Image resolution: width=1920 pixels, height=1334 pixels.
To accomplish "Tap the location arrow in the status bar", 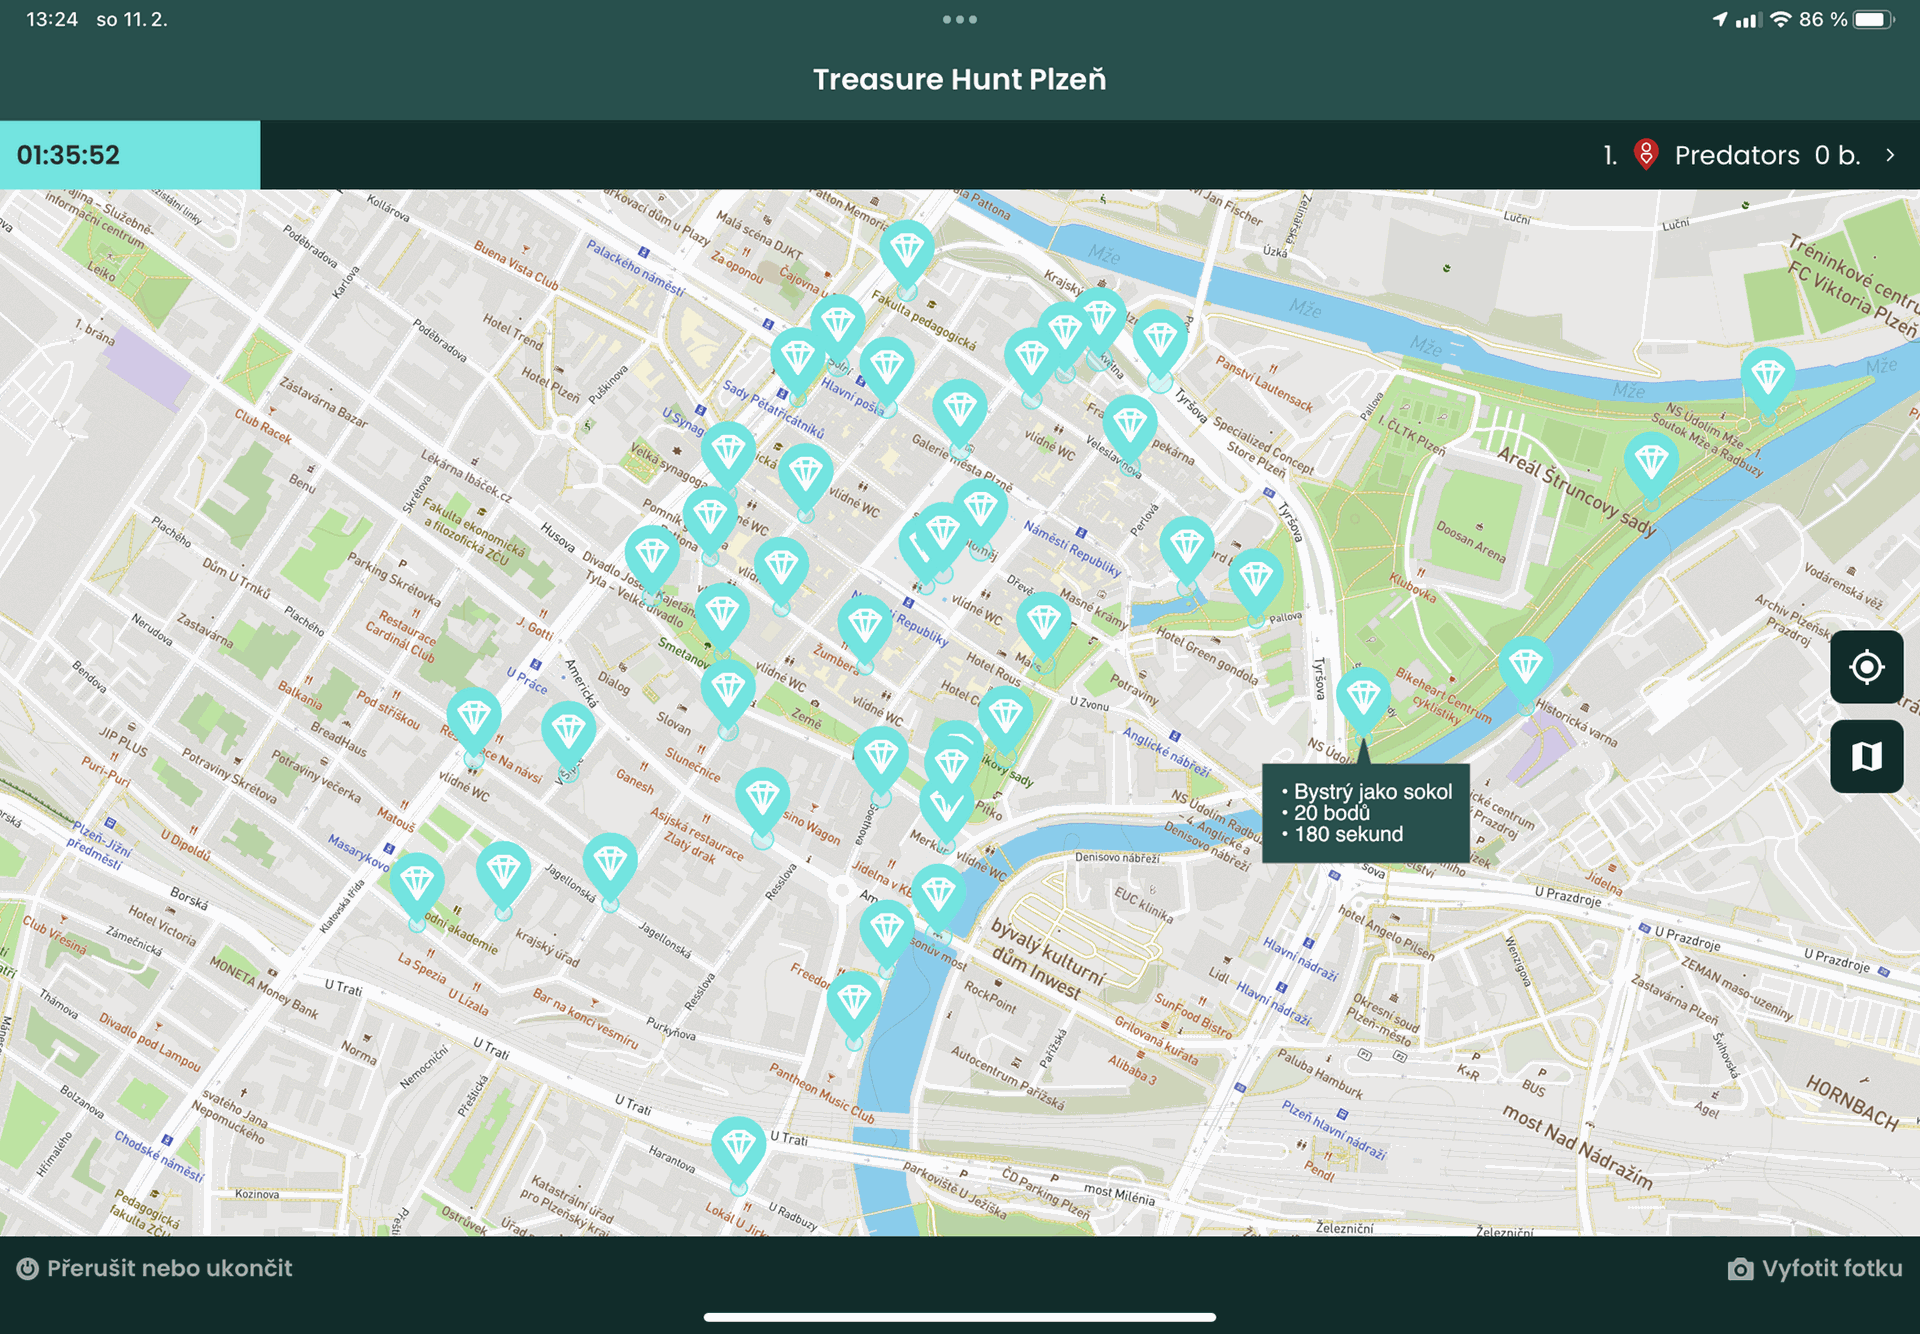I will tap(1720, 19).
